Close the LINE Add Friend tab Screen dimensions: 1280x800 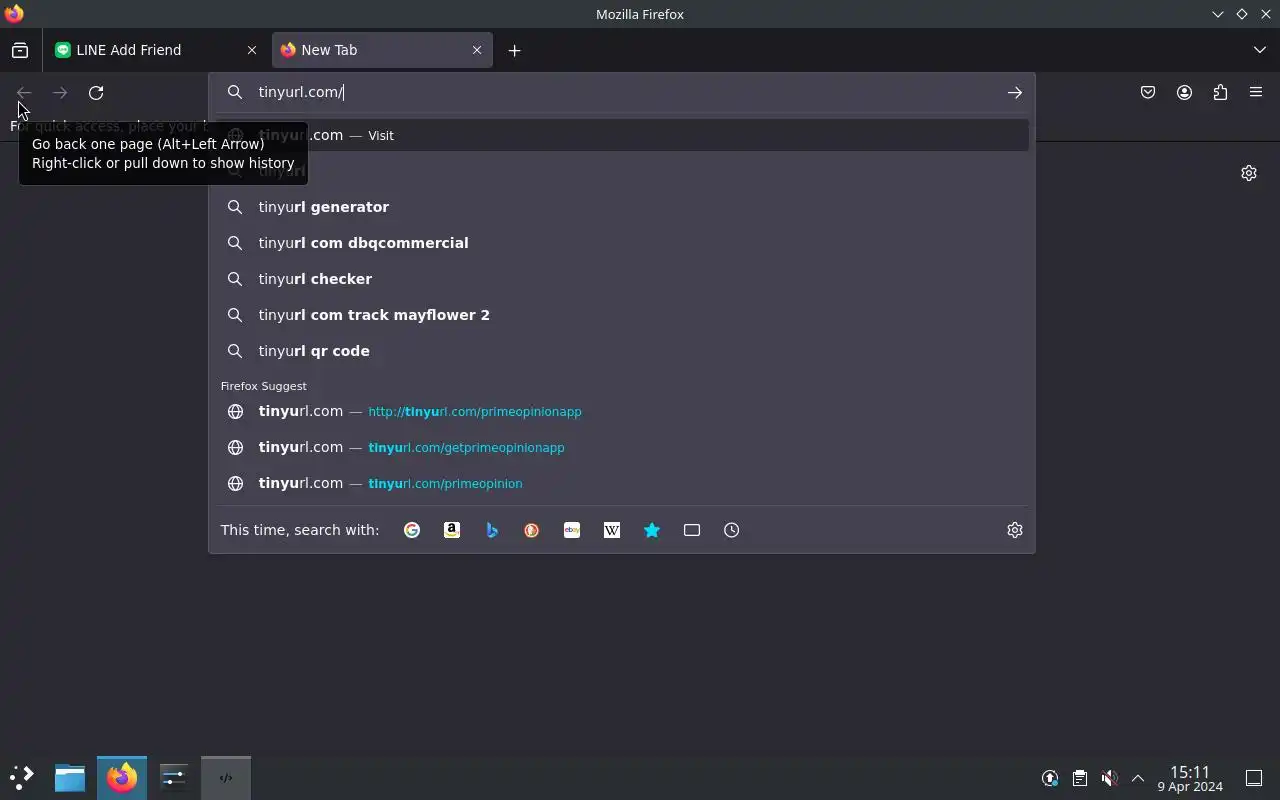[x=252, y=50]
